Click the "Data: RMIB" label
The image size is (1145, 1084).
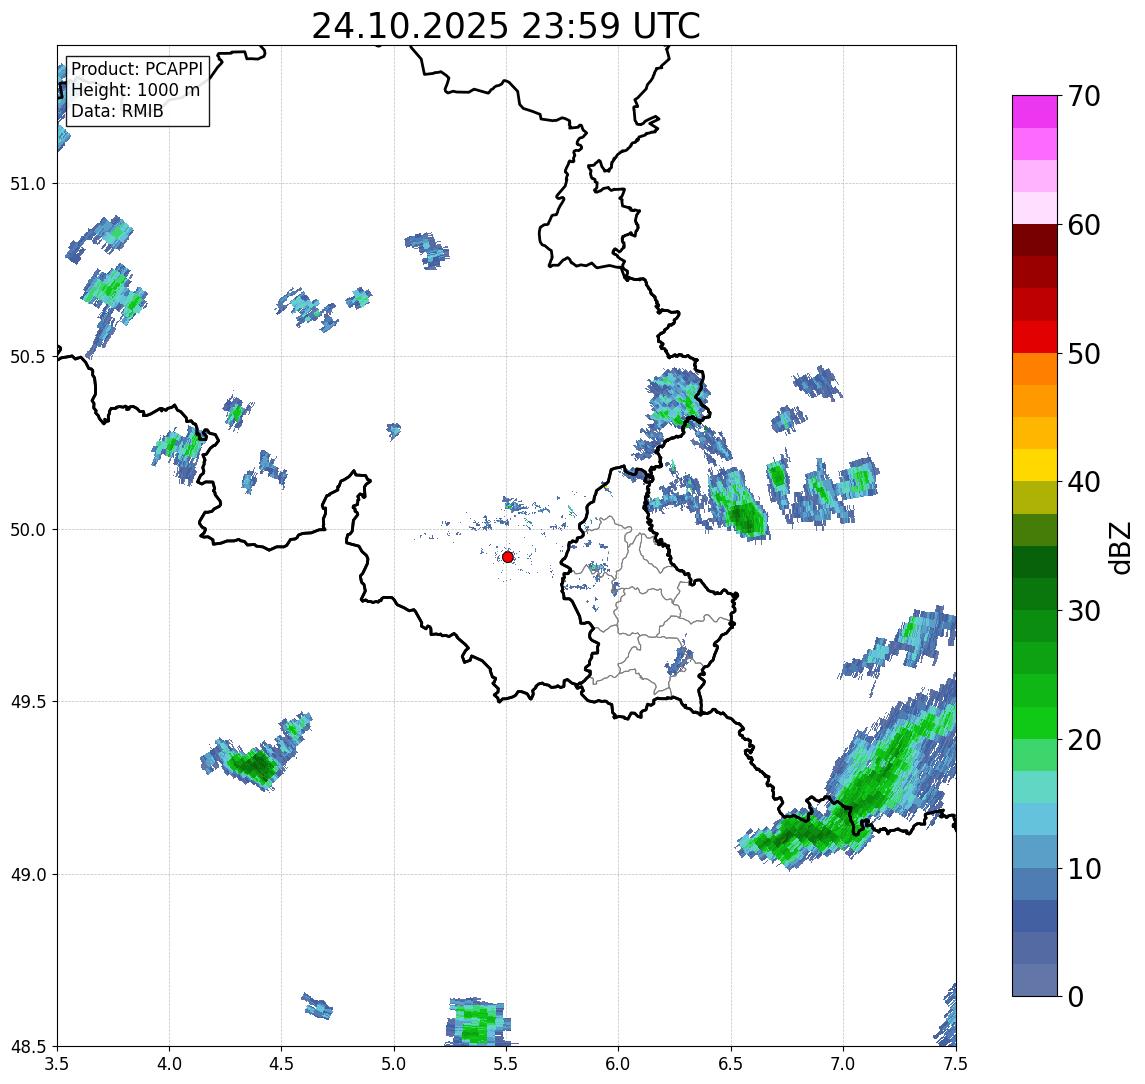click(117, 111)
